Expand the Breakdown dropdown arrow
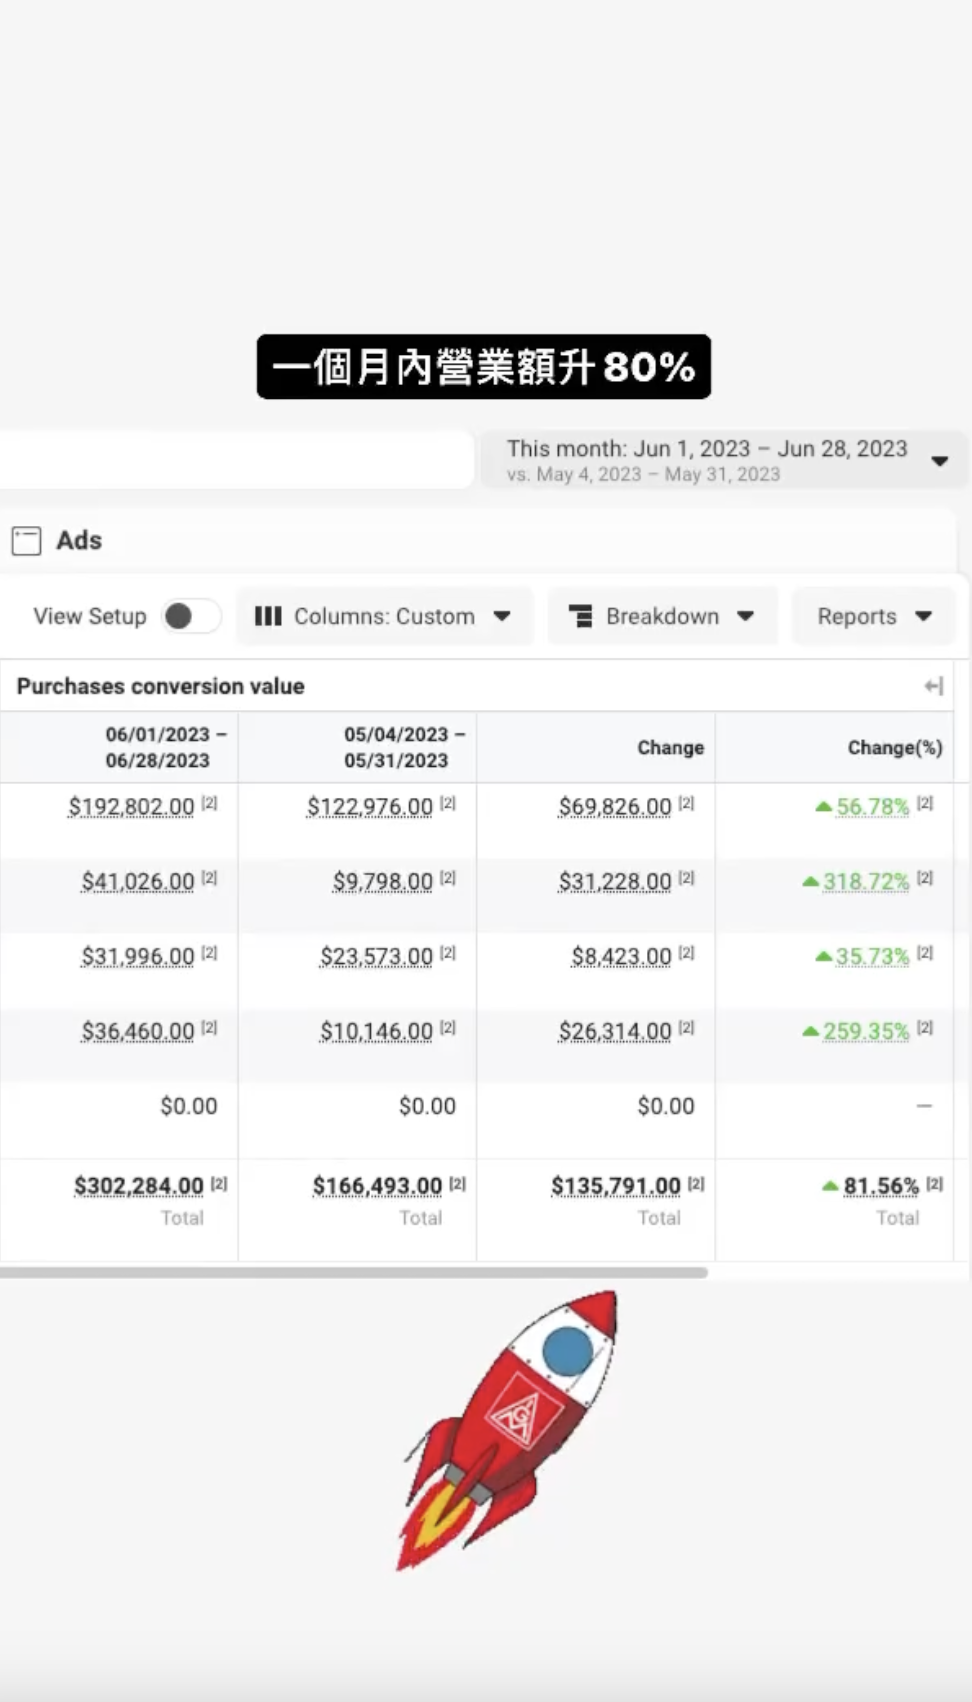This screenshot has width=972, height=1702. pyautogui.click(x=745, y=616)
